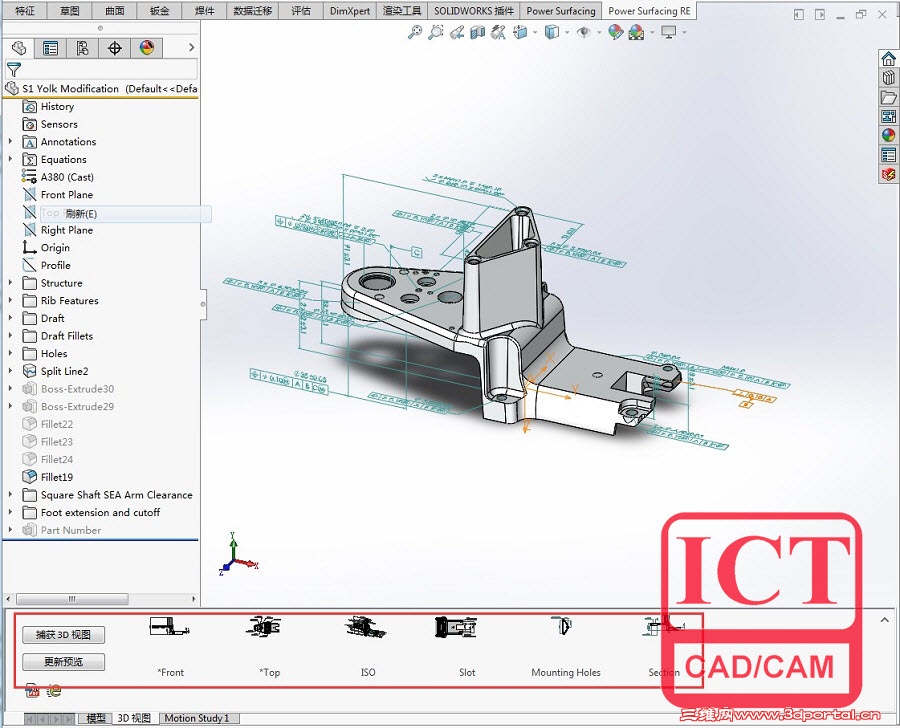Open the DimXpert ribbon tab

coord(350,11)
